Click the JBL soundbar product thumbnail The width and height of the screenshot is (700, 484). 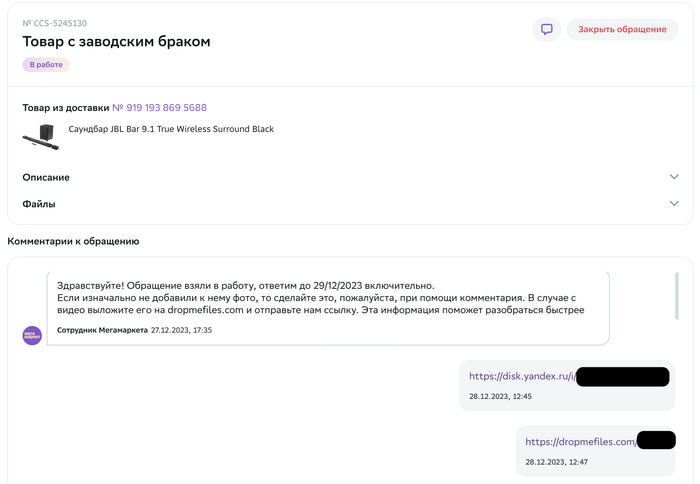[41, 136]
